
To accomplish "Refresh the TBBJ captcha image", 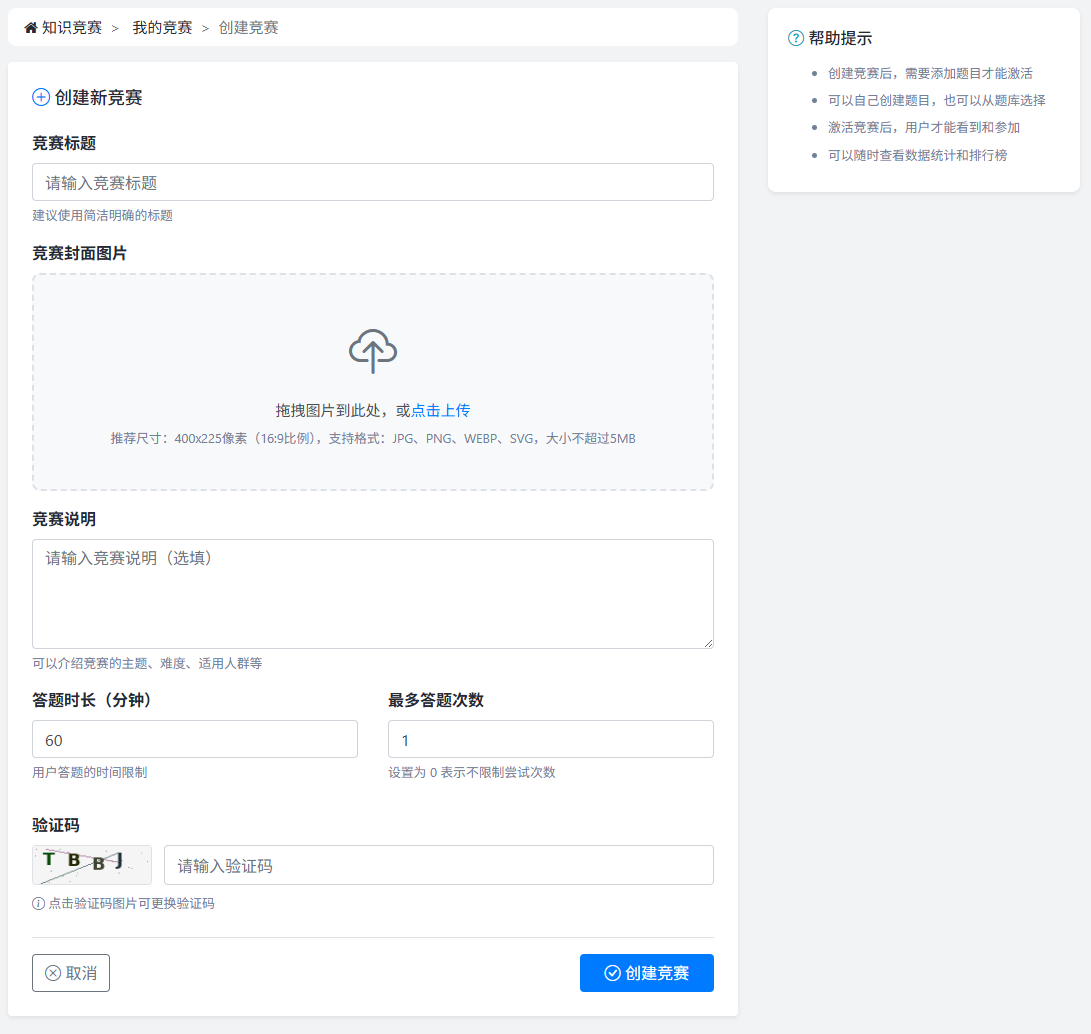I will coord(92,865).
